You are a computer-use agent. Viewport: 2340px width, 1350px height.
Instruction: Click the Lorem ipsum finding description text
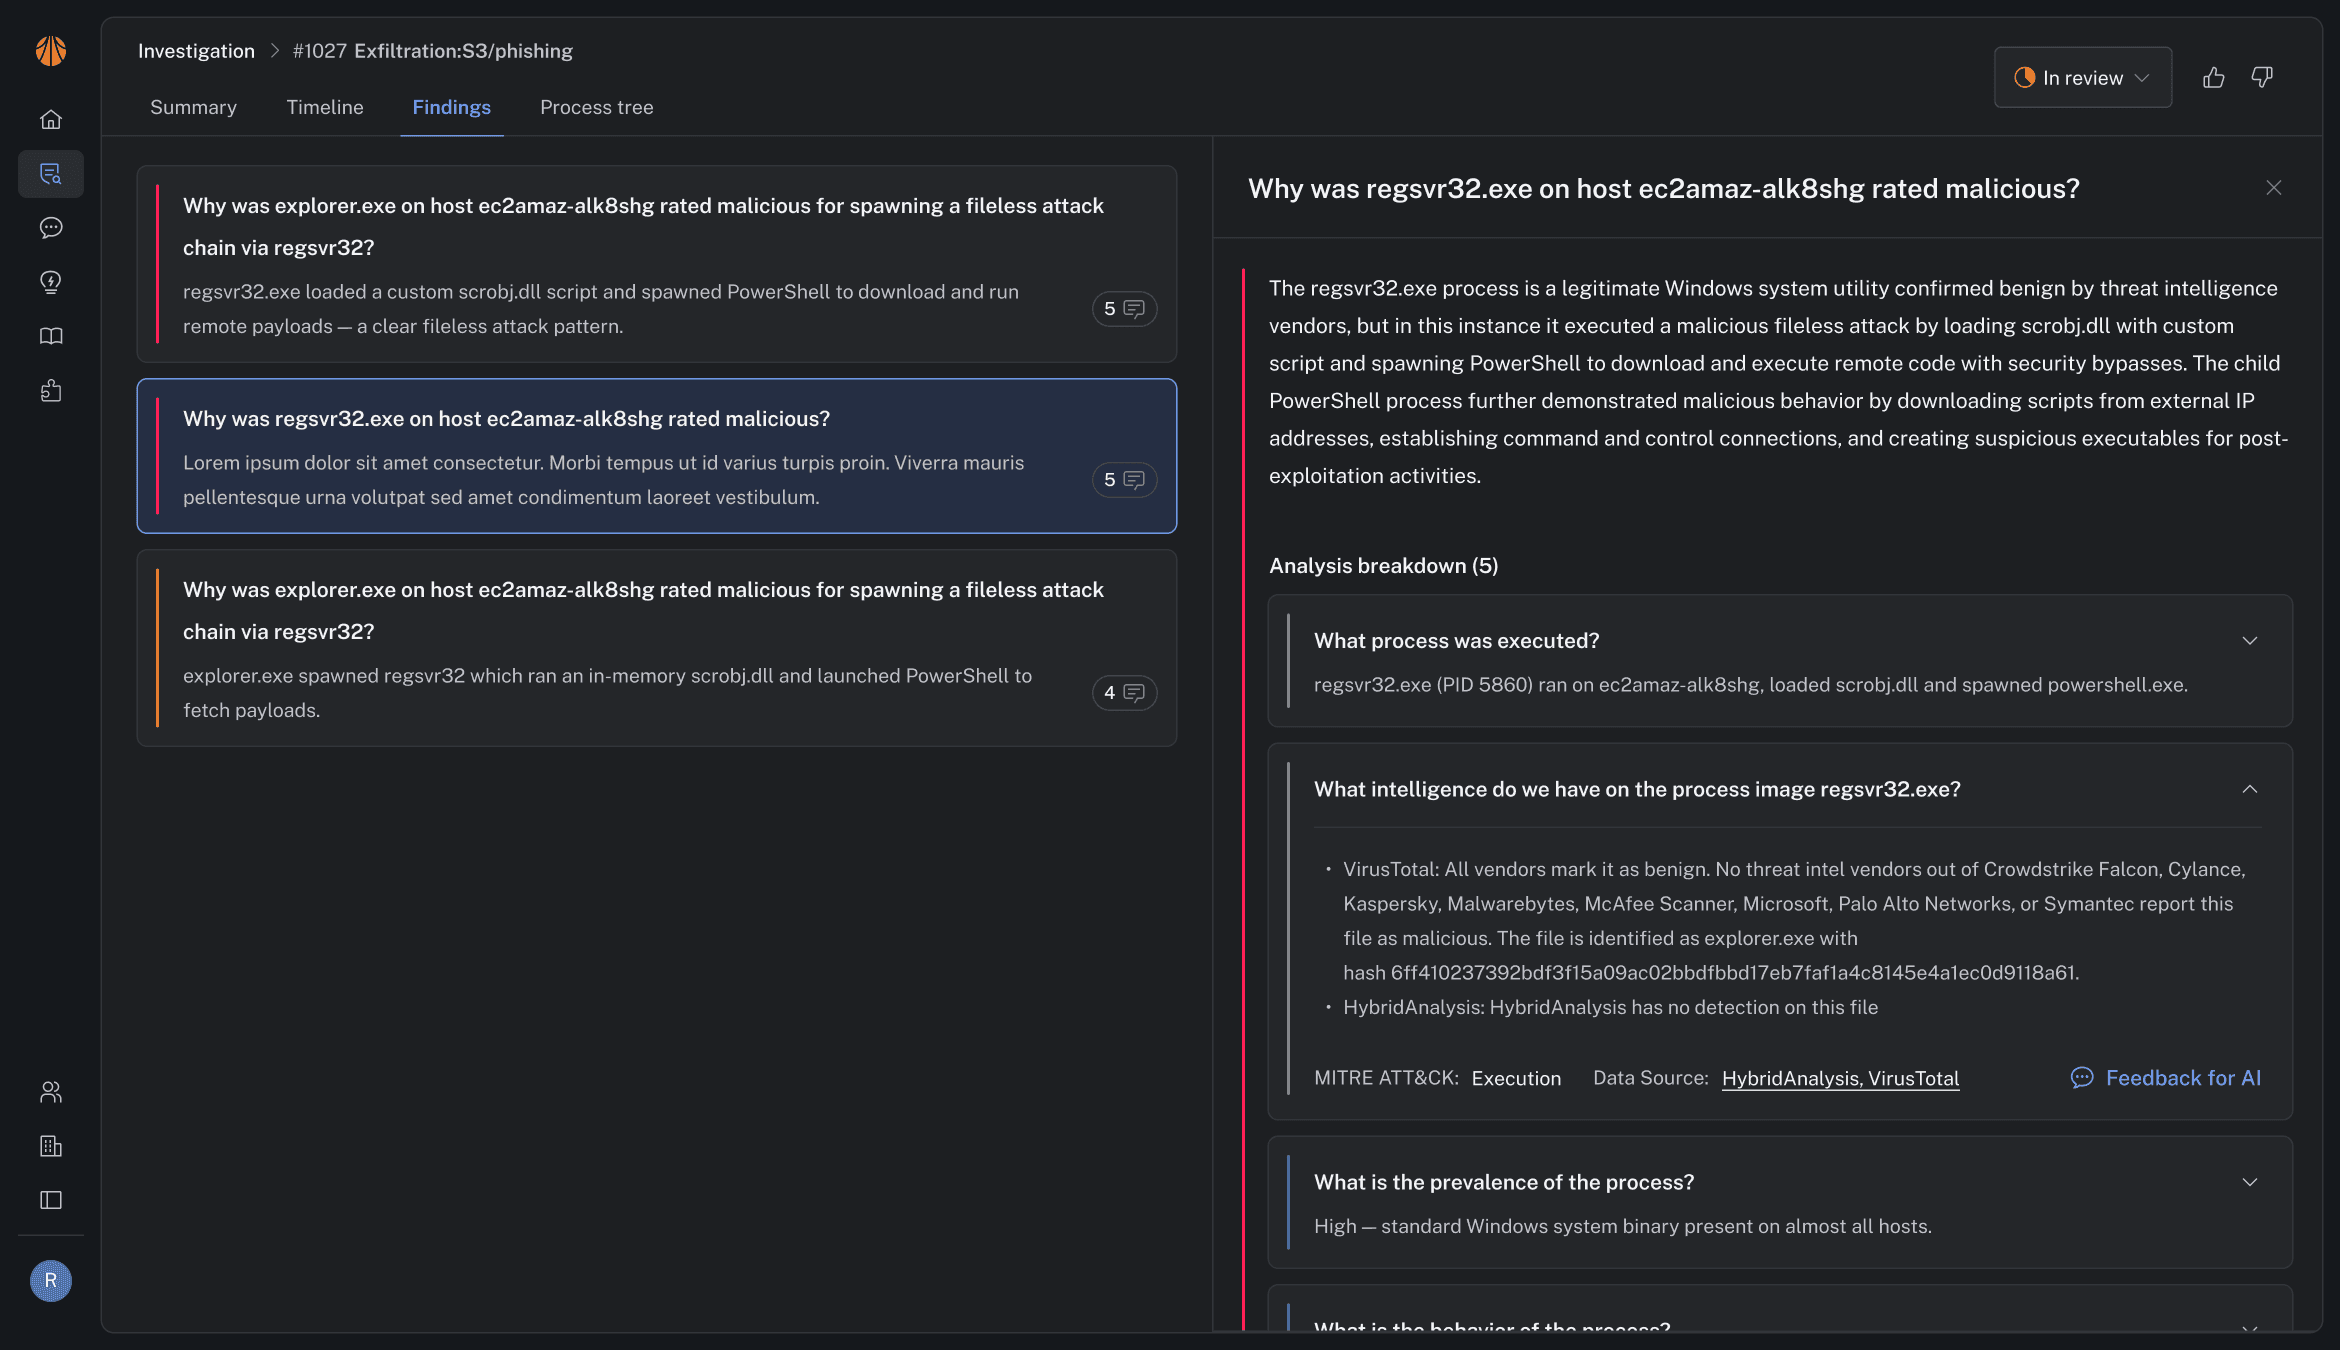pos(603,480)
